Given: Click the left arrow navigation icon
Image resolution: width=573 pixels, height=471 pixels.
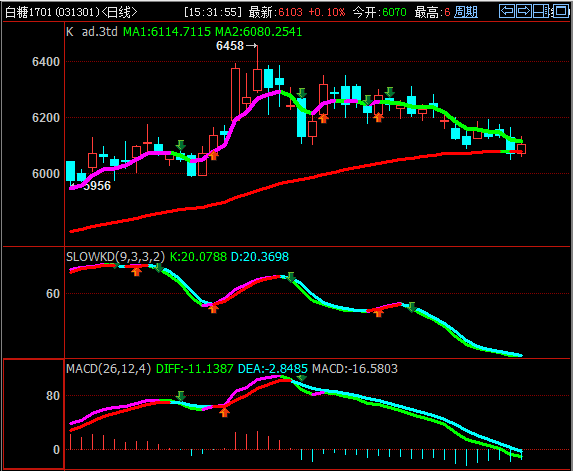Looking at the screenshot, I should point(507,11).
